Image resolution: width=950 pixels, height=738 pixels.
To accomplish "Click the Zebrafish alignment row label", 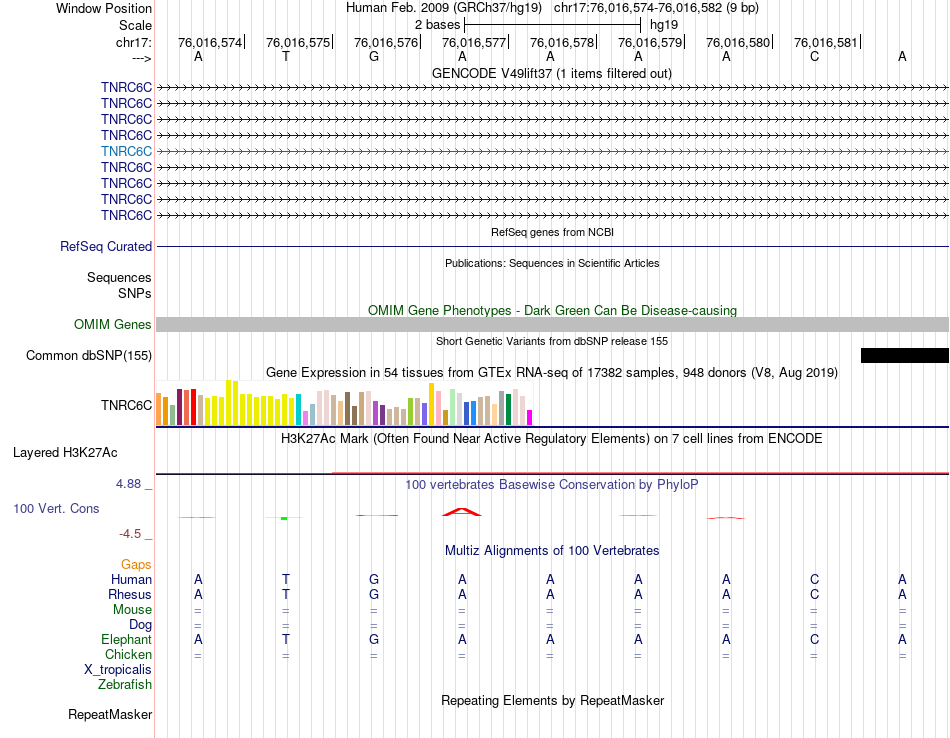I will tap(125, 684).
